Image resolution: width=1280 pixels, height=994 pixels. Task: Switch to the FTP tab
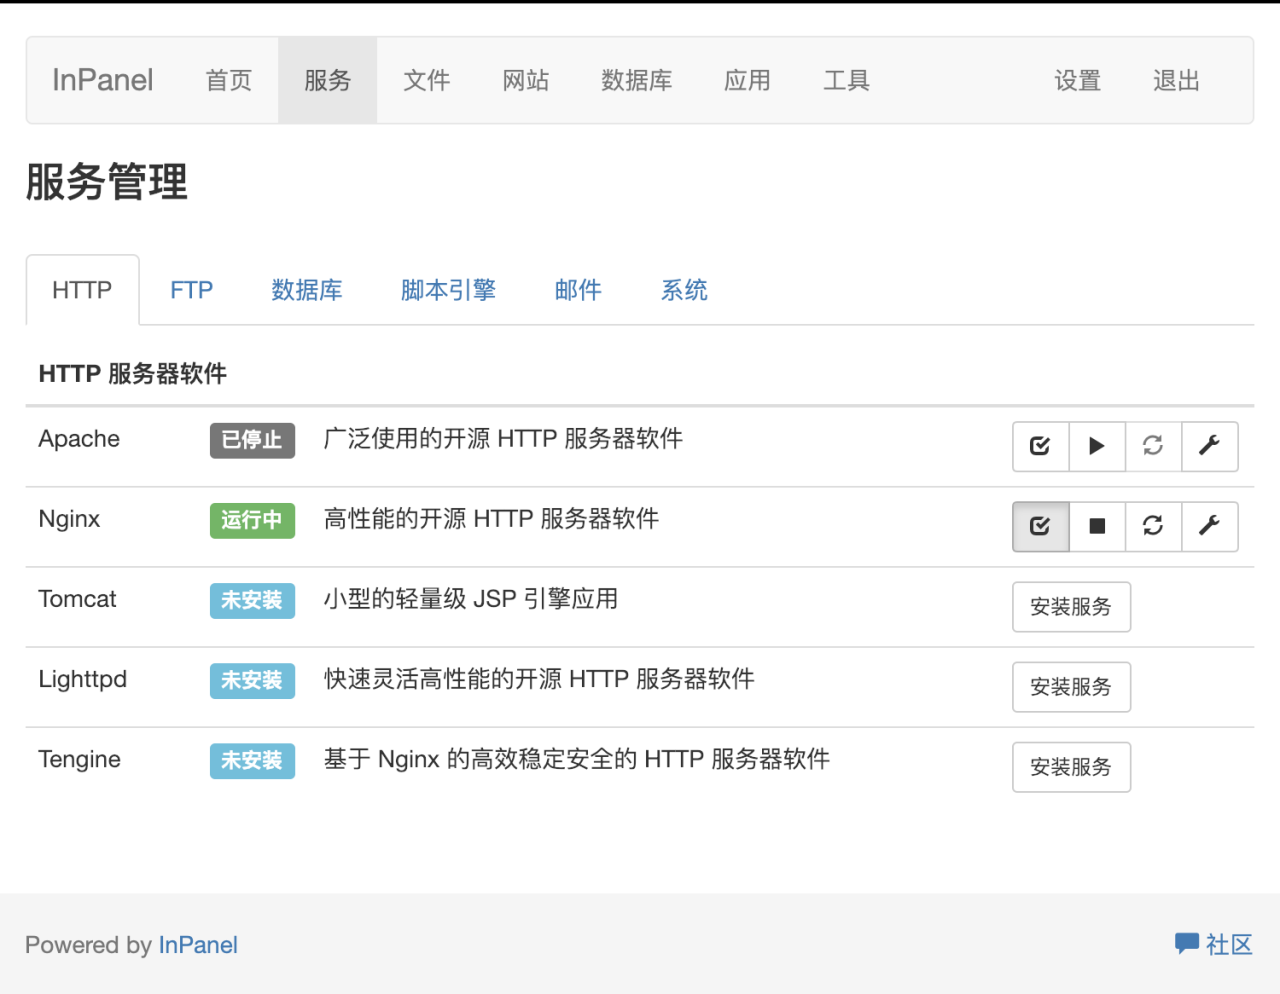(191, 290)
